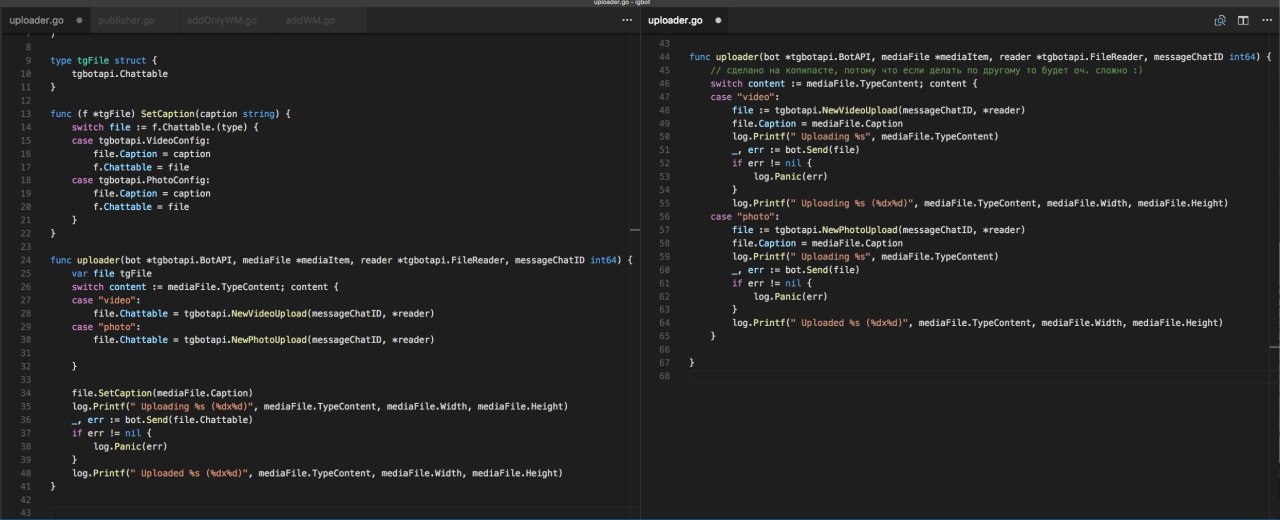Click the green Russian comment line
The height and width of the screenshot is (520, 1280).
coord(925,71)
